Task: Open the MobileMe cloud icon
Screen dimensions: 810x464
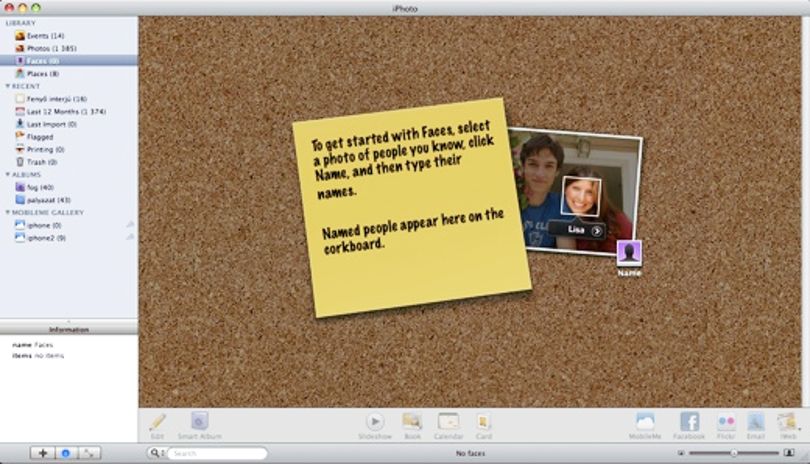Action: pyautogui.click(x=645, y=422)
